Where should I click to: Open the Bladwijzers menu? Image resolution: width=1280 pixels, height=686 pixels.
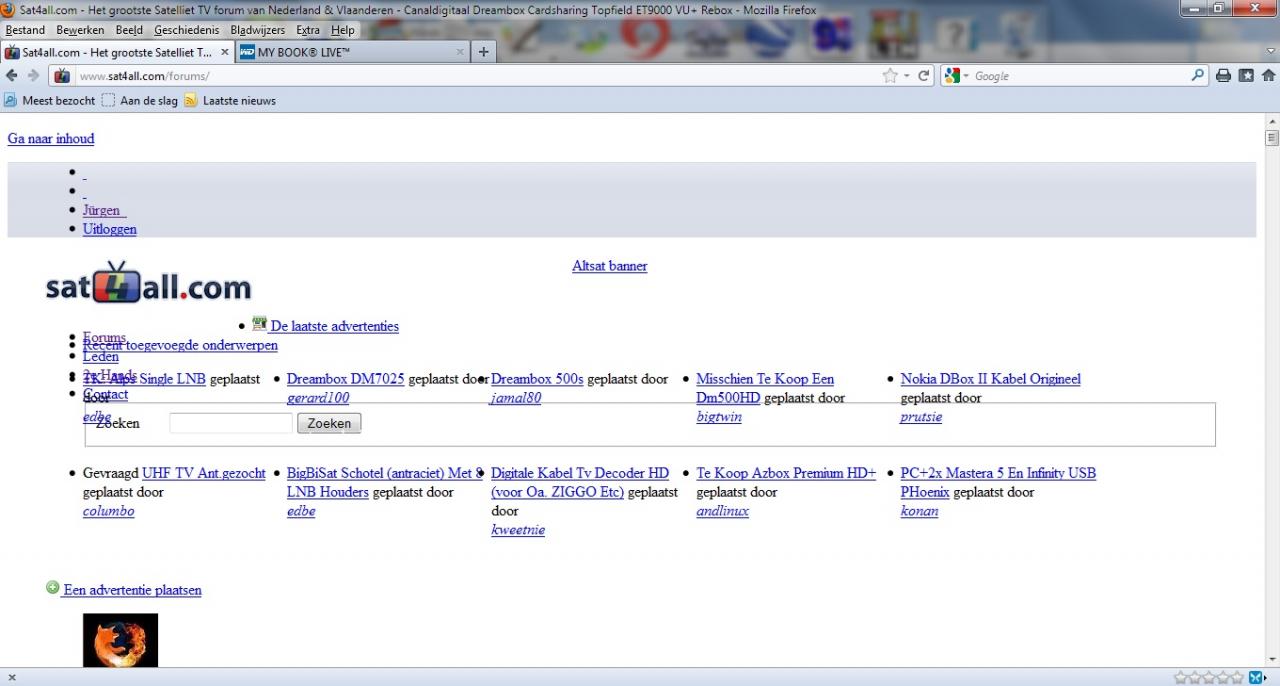point(257,30)
